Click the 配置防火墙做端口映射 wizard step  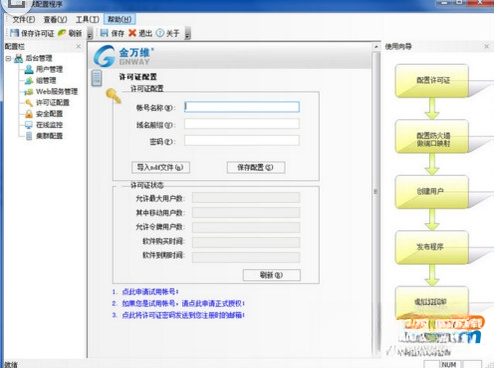pos(432,136)
